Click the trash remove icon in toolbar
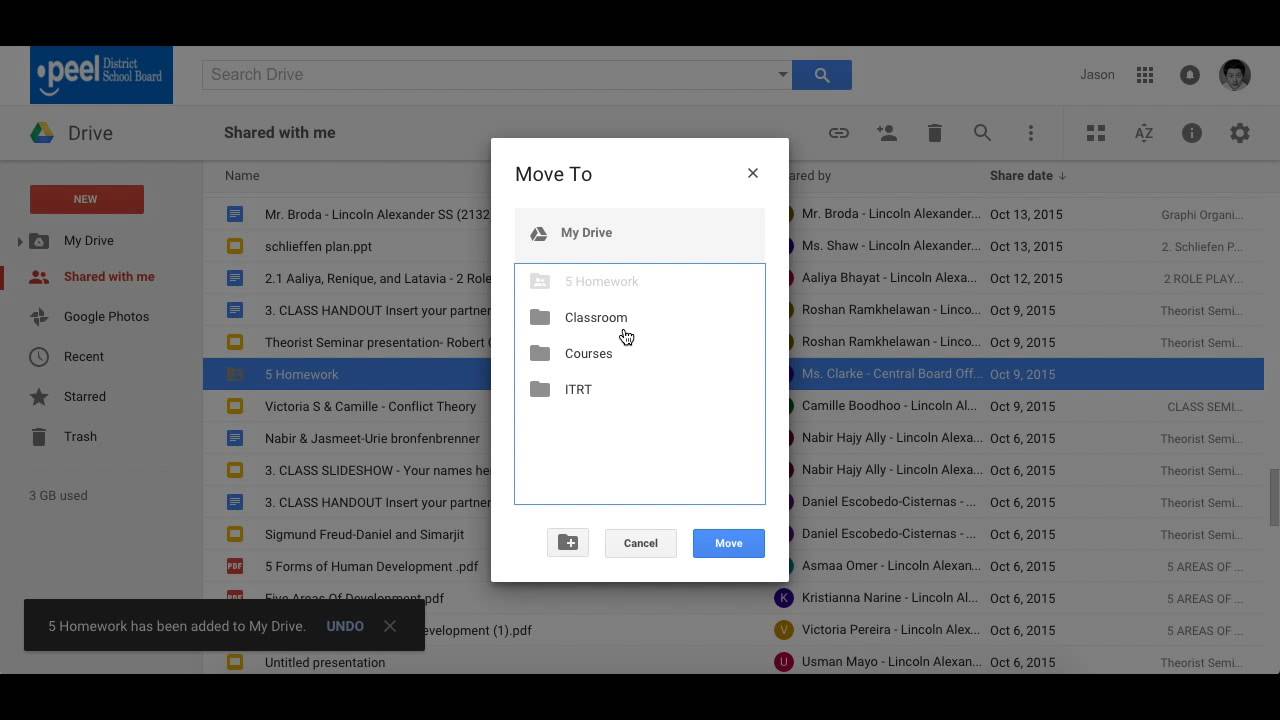Screen dimensions: 1280x720 pos(934,133)
